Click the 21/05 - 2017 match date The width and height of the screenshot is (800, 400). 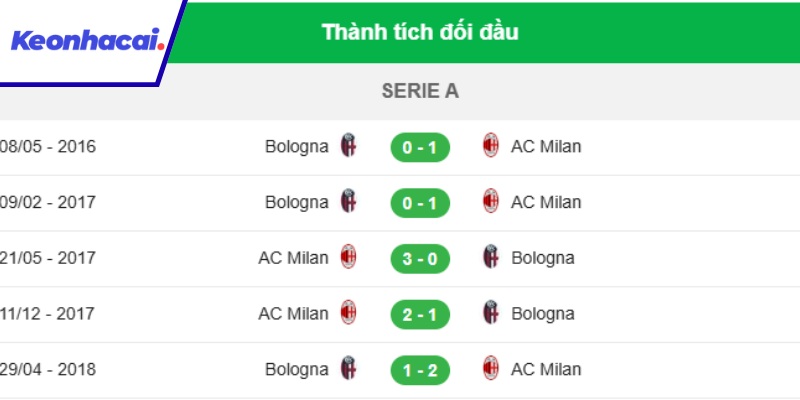coord(48,258)
